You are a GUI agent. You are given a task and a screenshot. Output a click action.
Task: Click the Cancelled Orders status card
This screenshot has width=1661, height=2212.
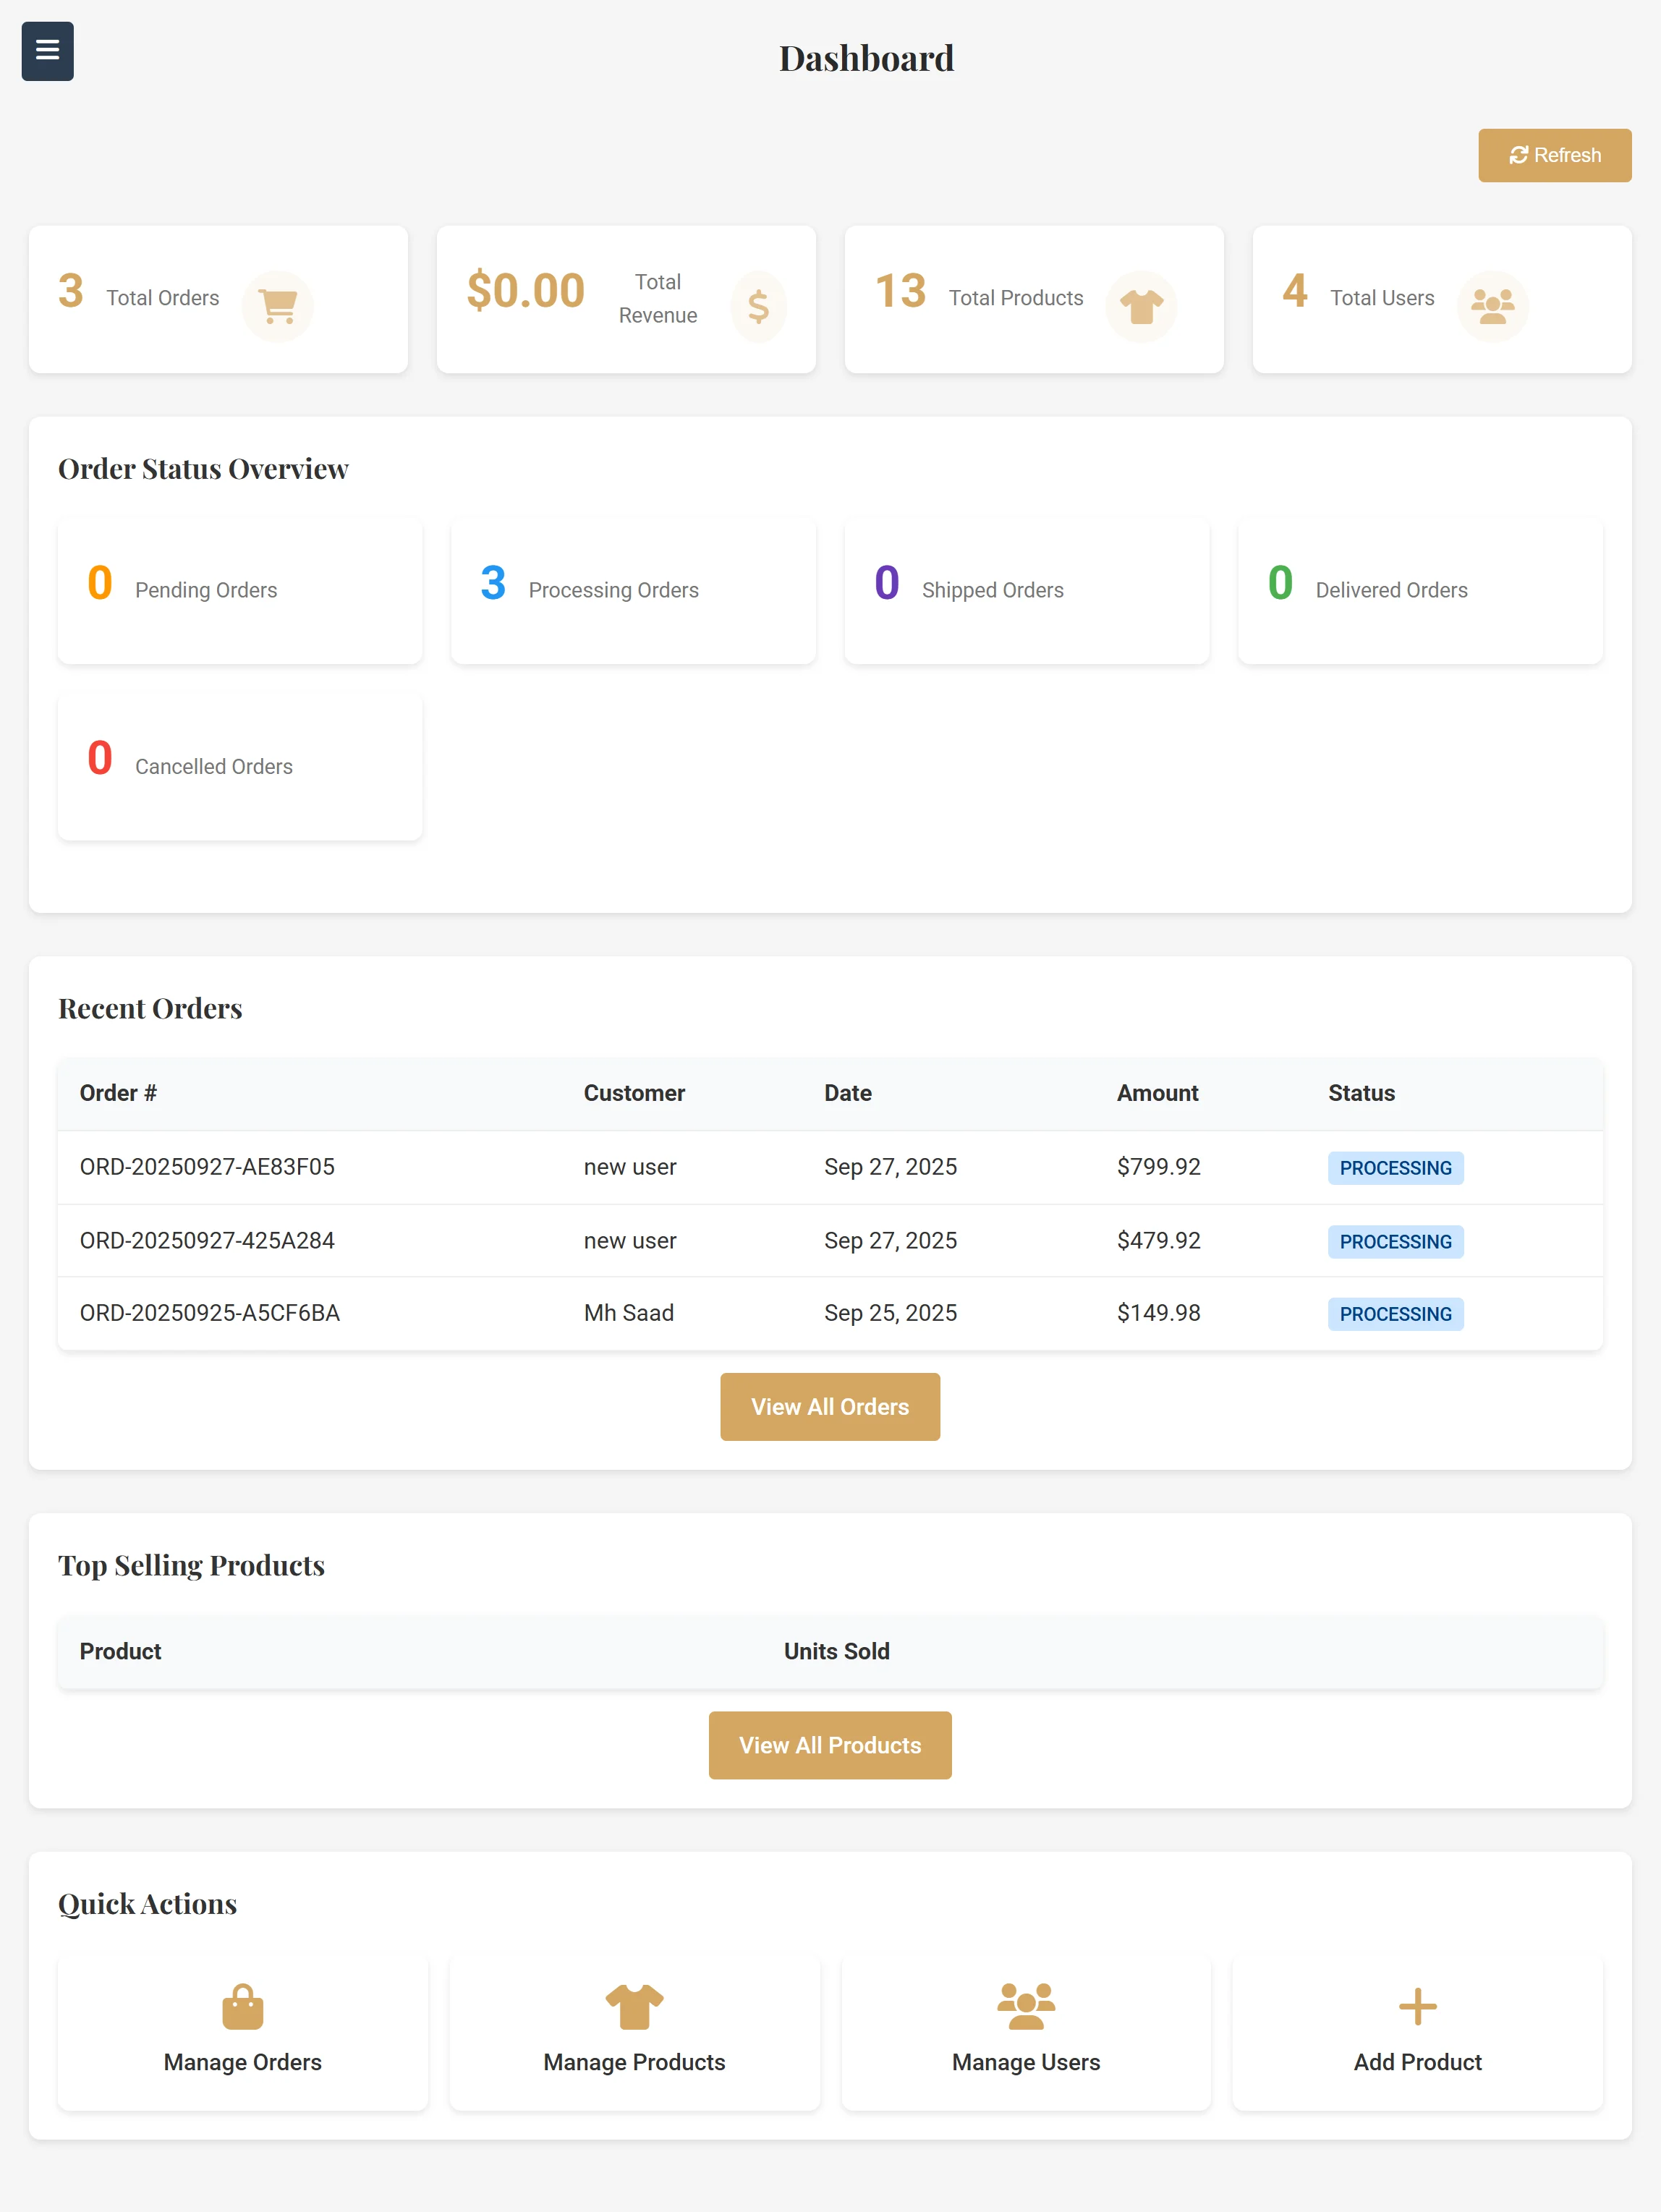[x=240, y=767]
